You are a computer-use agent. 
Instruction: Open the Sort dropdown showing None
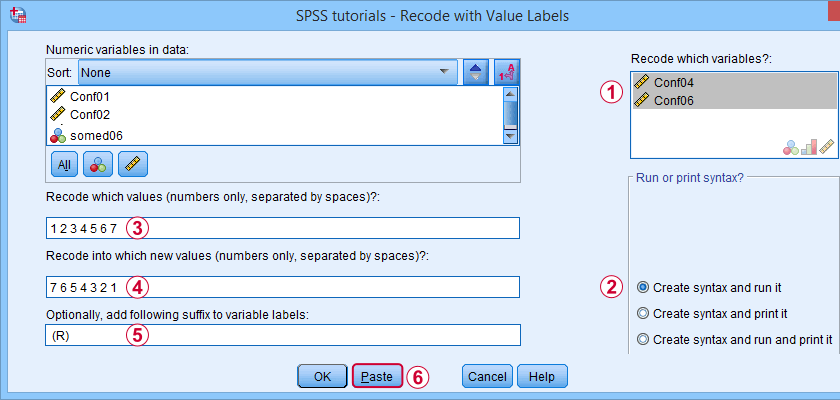[268, 72]
